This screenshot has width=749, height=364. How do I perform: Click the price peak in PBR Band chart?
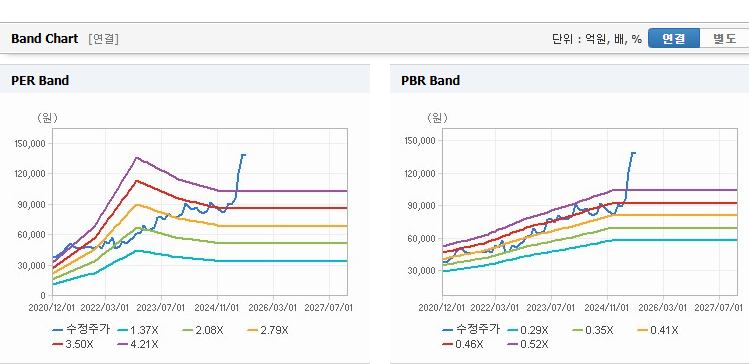click(633, 153)
